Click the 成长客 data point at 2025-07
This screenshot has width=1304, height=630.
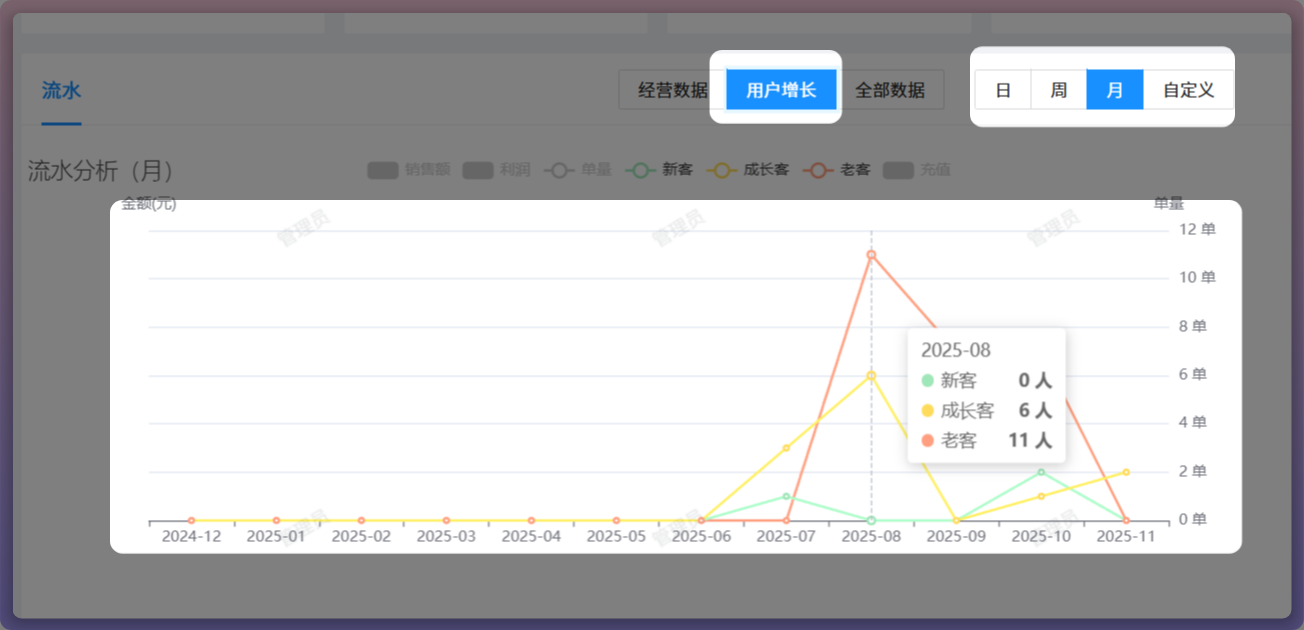click(x=786, y=448)
